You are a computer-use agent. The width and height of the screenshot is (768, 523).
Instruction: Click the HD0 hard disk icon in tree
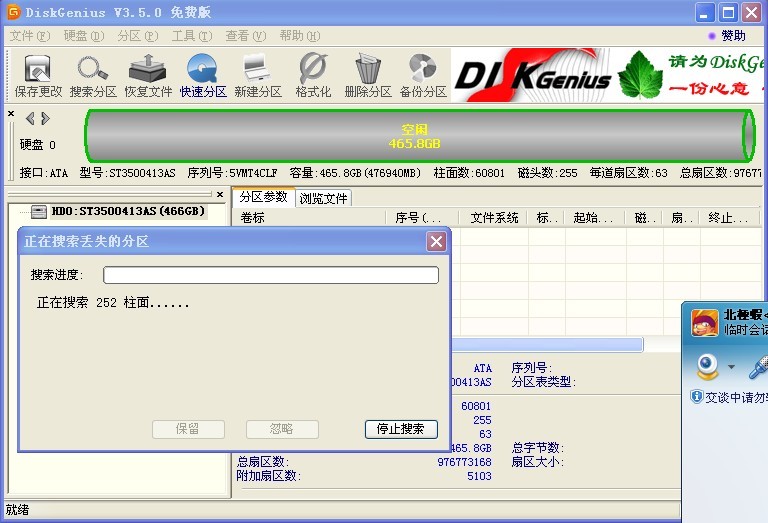tap(39, 212)
